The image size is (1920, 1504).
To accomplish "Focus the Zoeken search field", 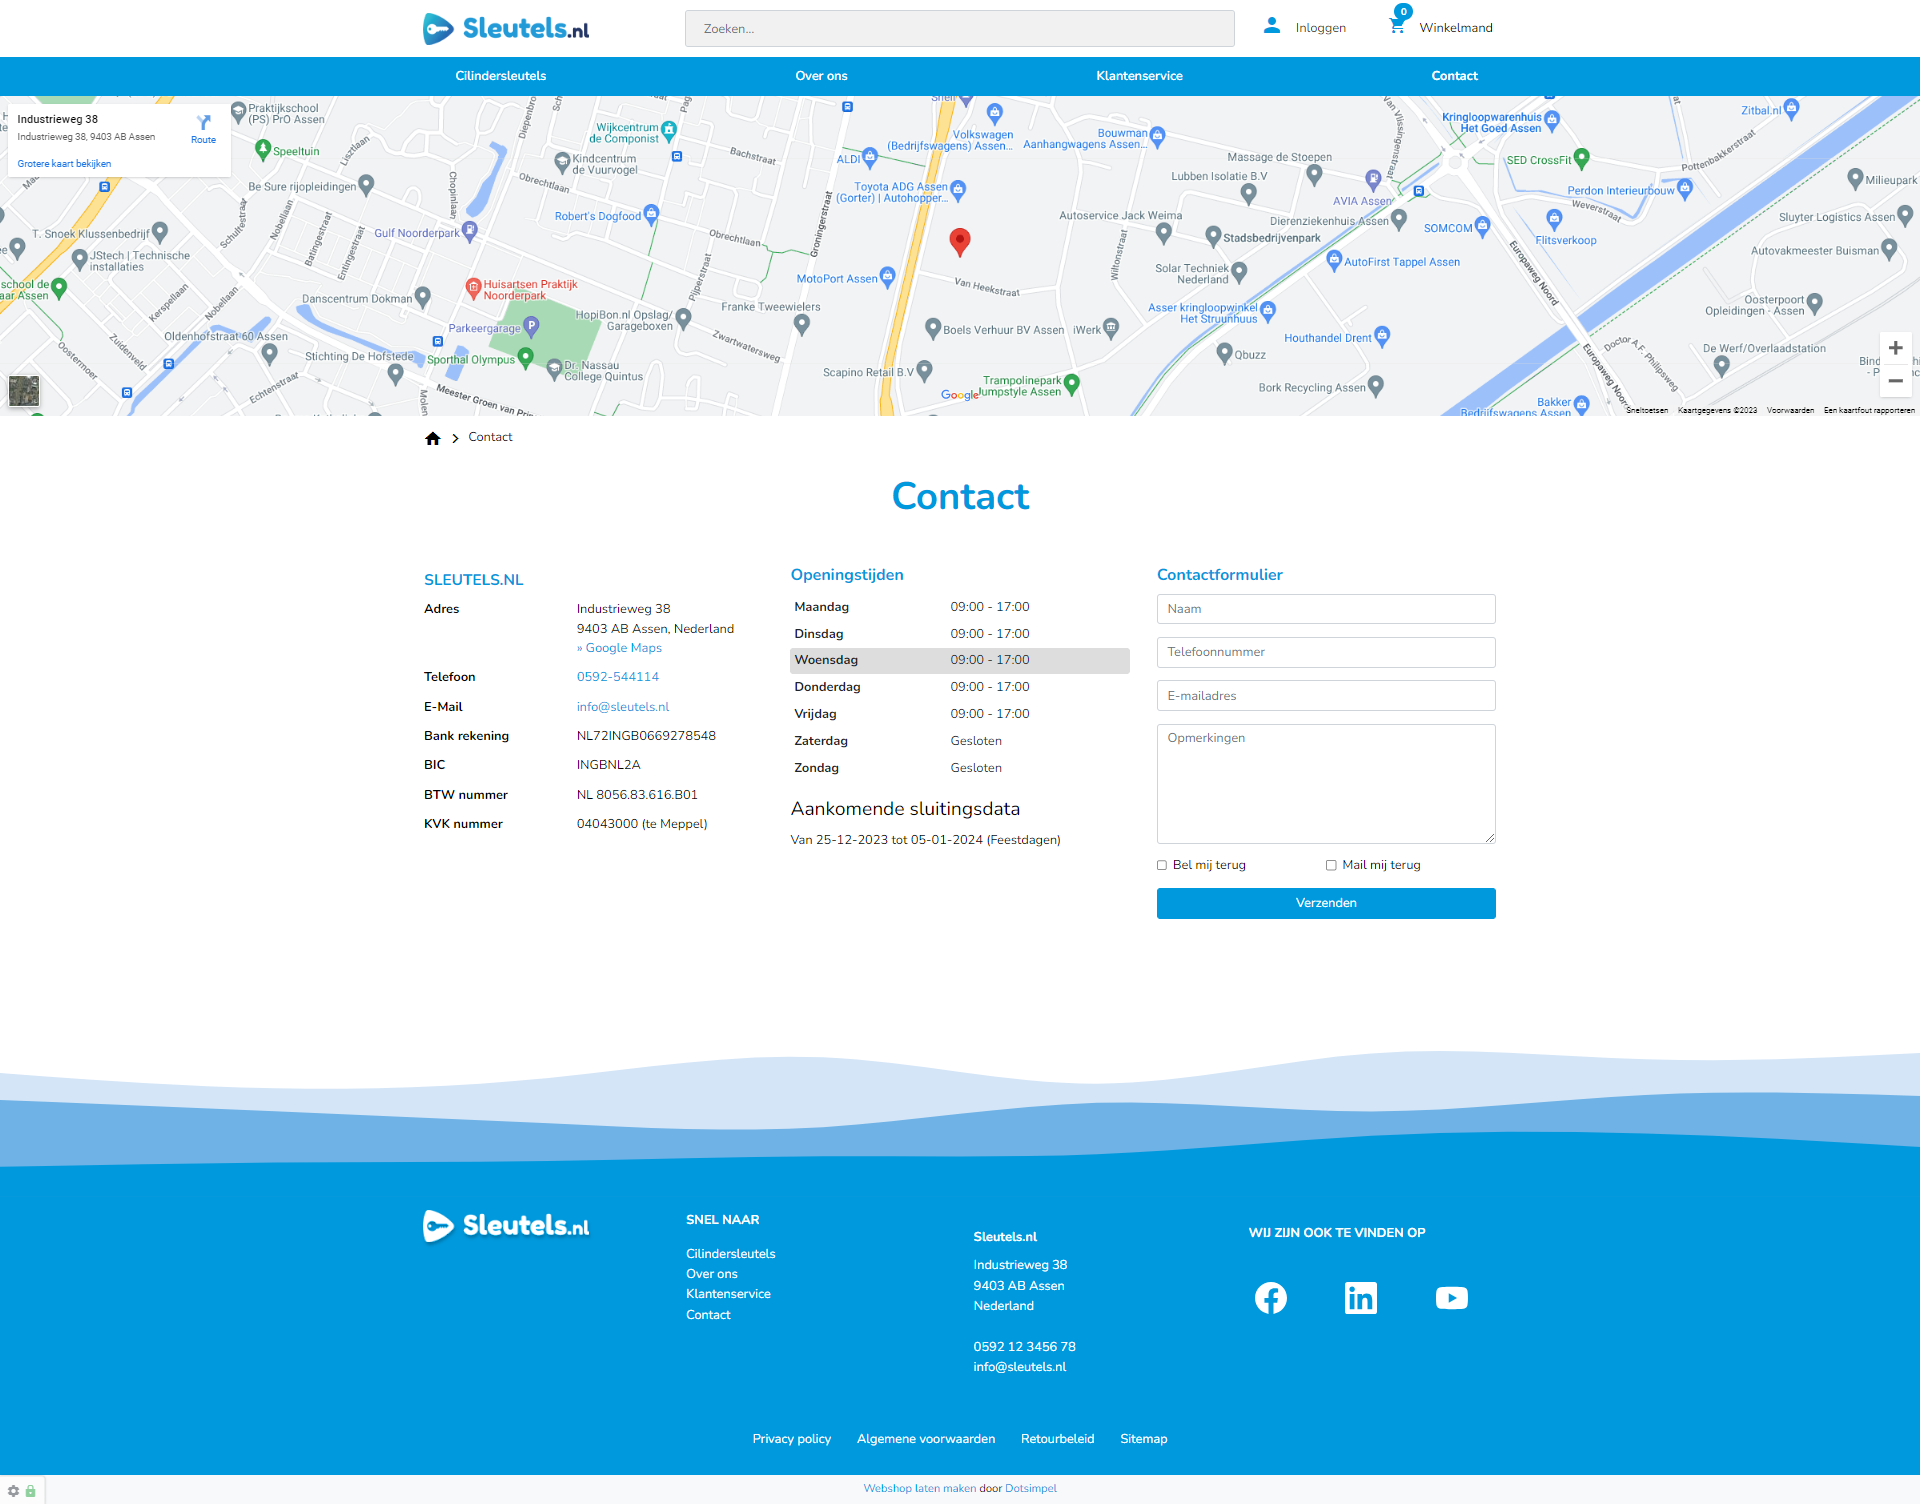I will click(959, 29).
